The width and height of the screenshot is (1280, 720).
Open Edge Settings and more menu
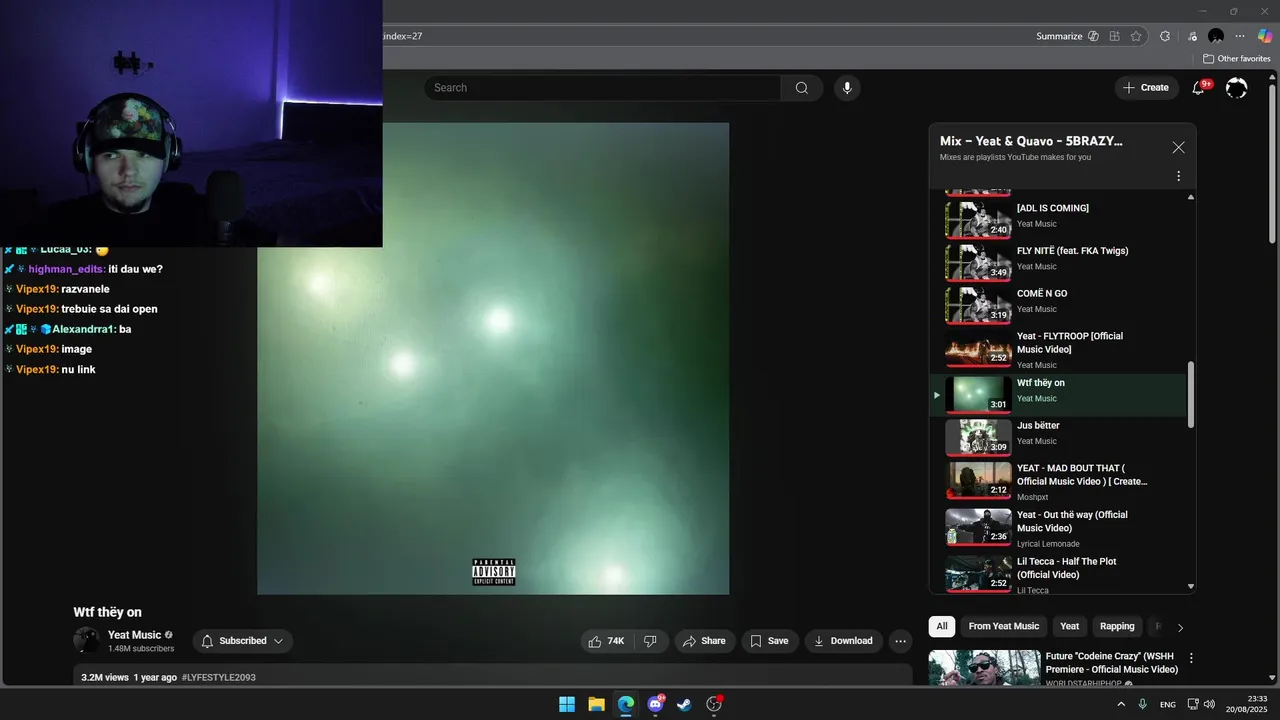click(x=1240, y=36)
